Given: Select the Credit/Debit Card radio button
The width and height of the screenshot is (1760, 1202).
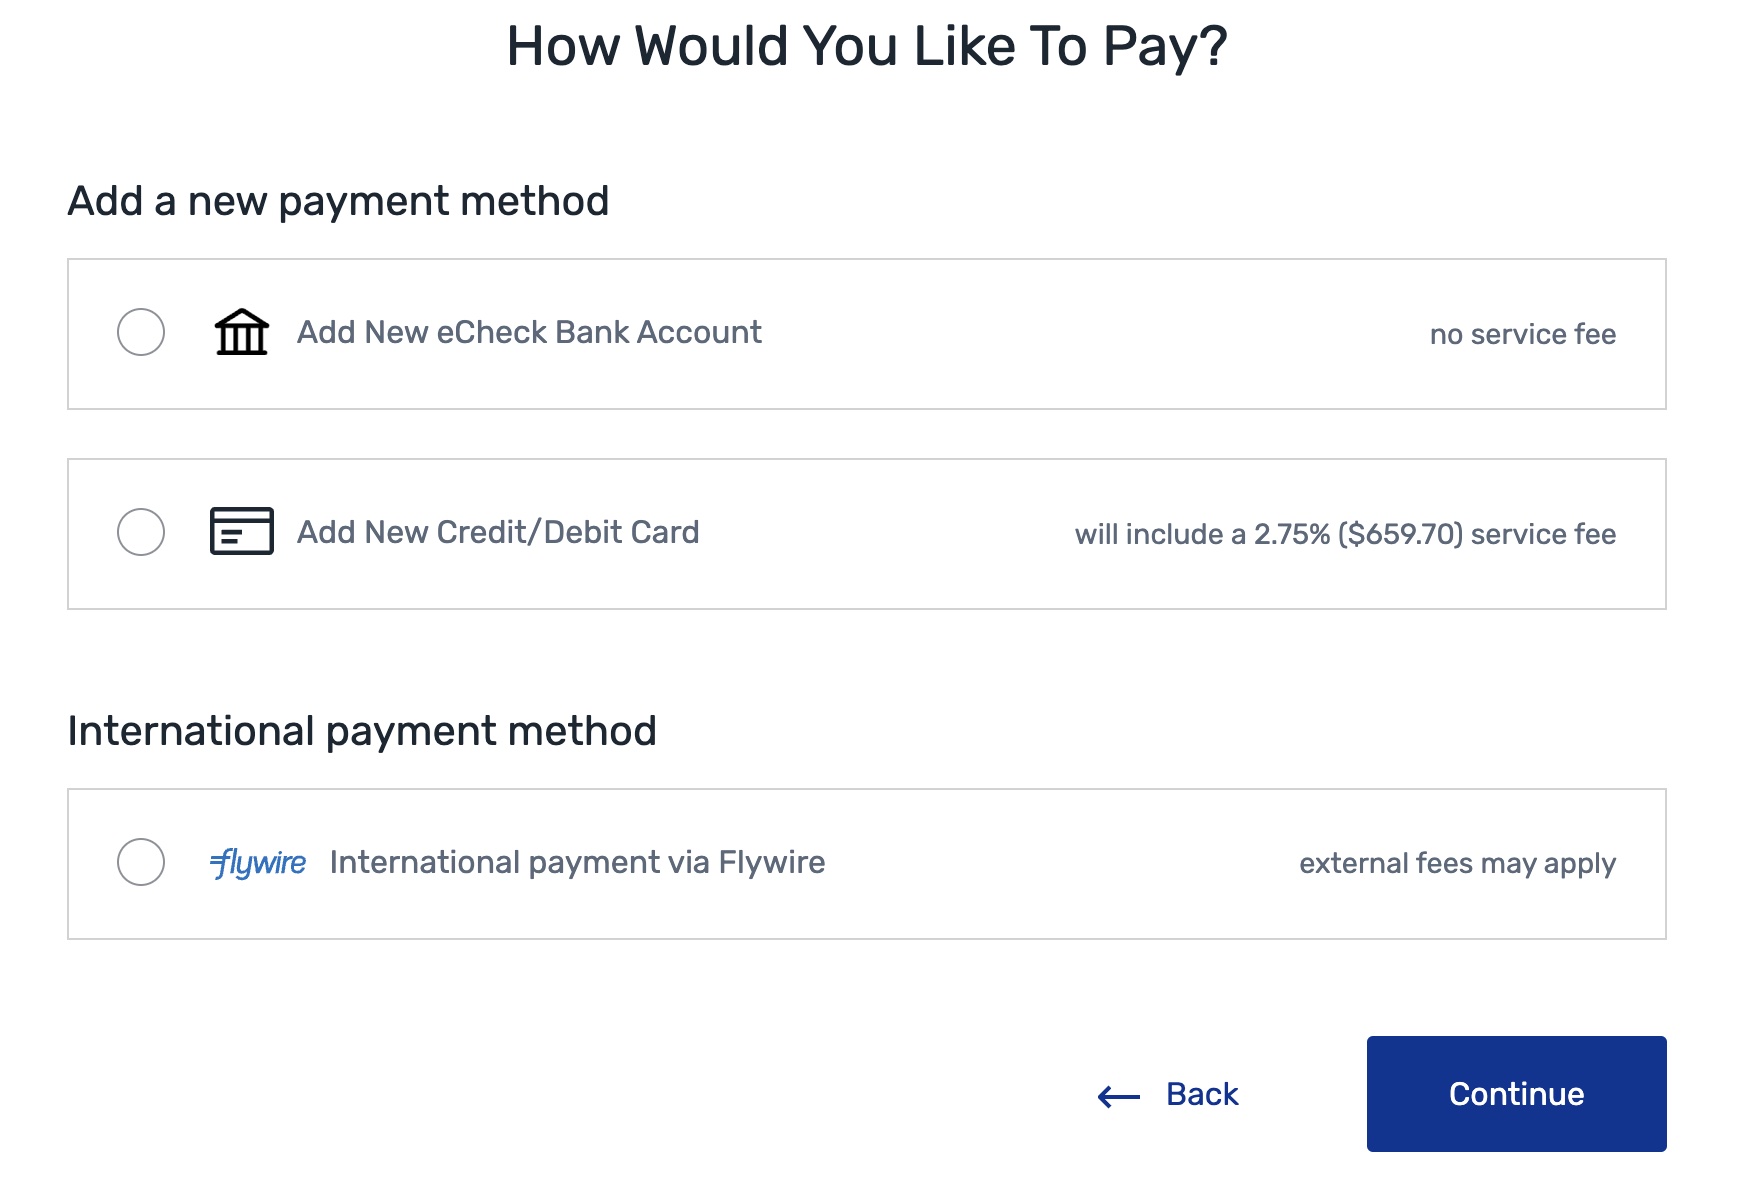Looking at the screenshot, I should pos(141,532).
